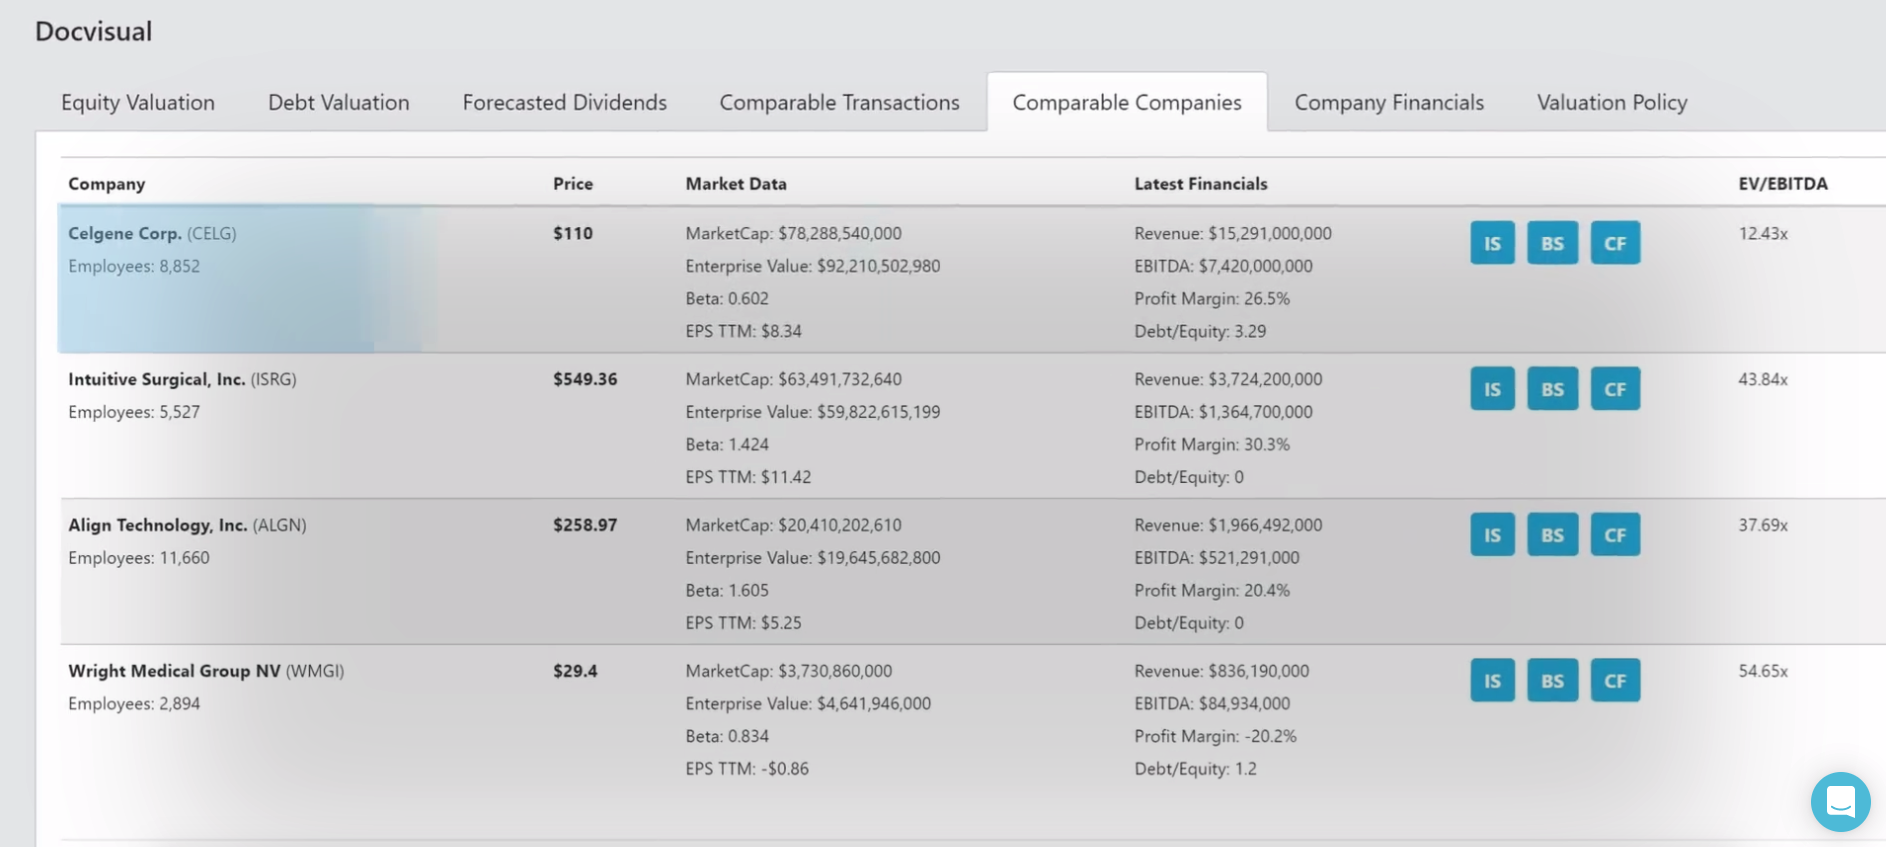The height and width of the screenshot is (847, 1886).
Task: Select the Intuitive Surgical, Inc. company name
Action: [x=156, y=379]
